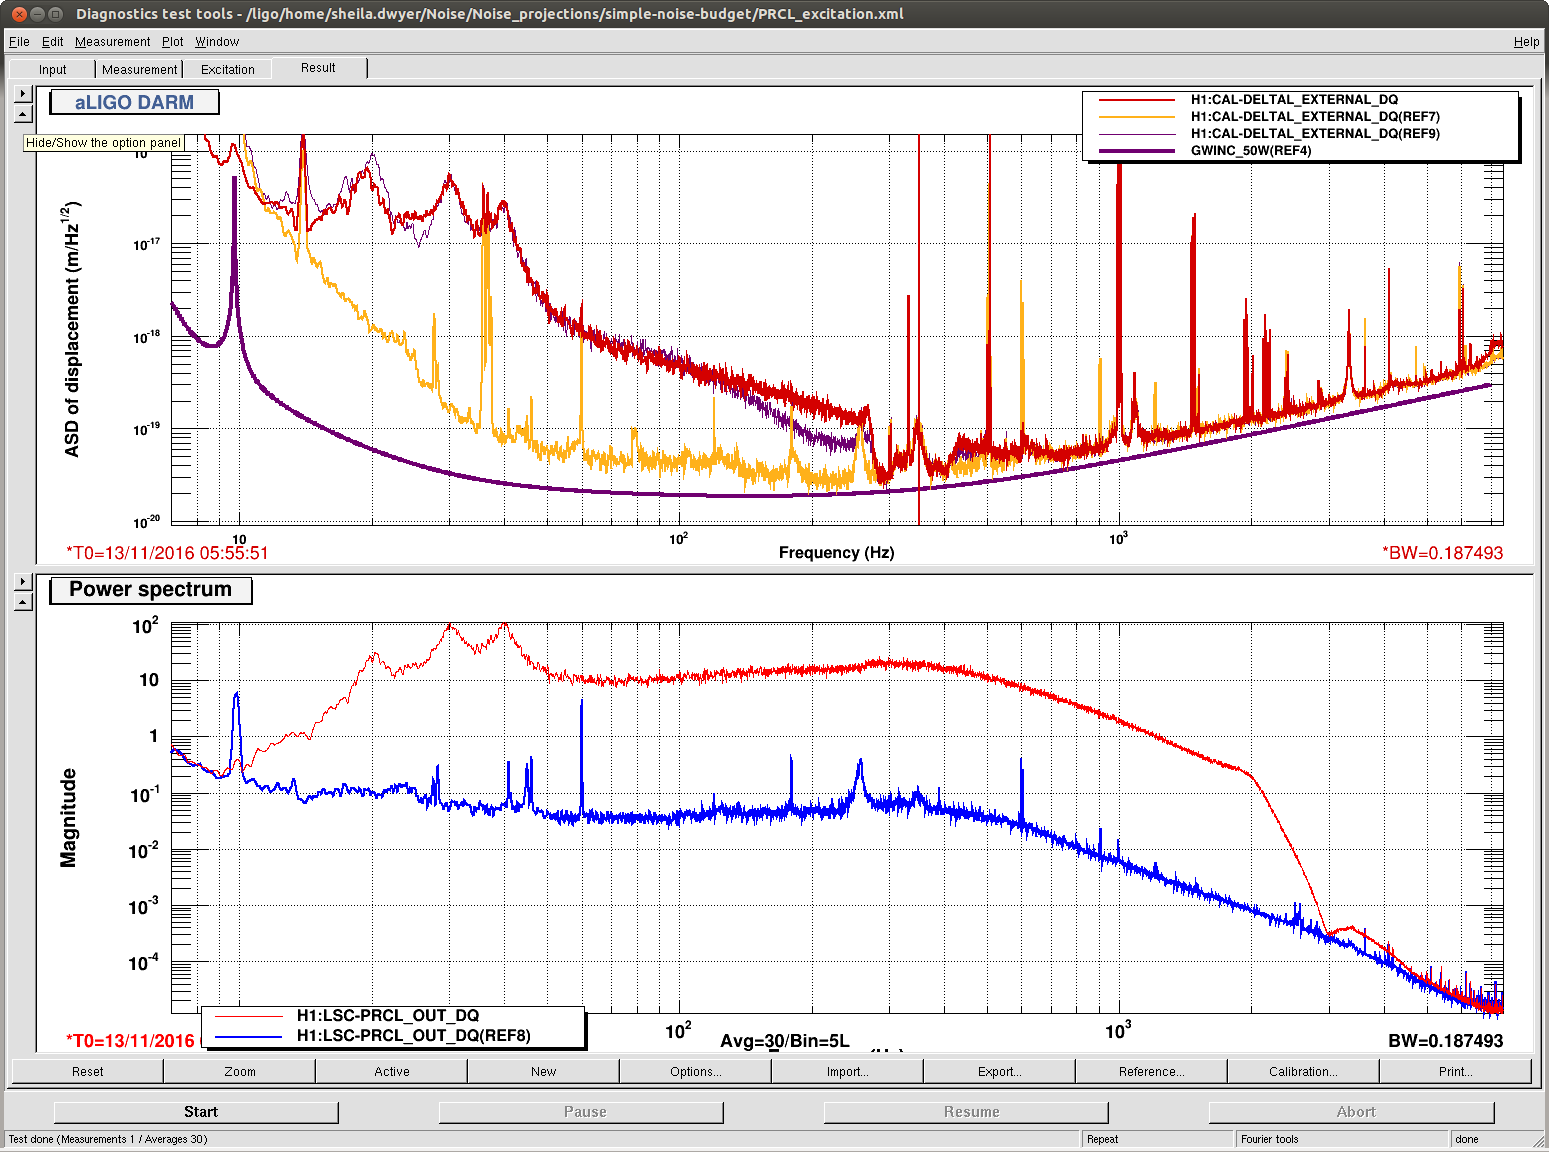The width and height of the screenshot is (1549, 1152).
Task: Click the Power spectrum plot title
Action: click(x=150, y=590)
